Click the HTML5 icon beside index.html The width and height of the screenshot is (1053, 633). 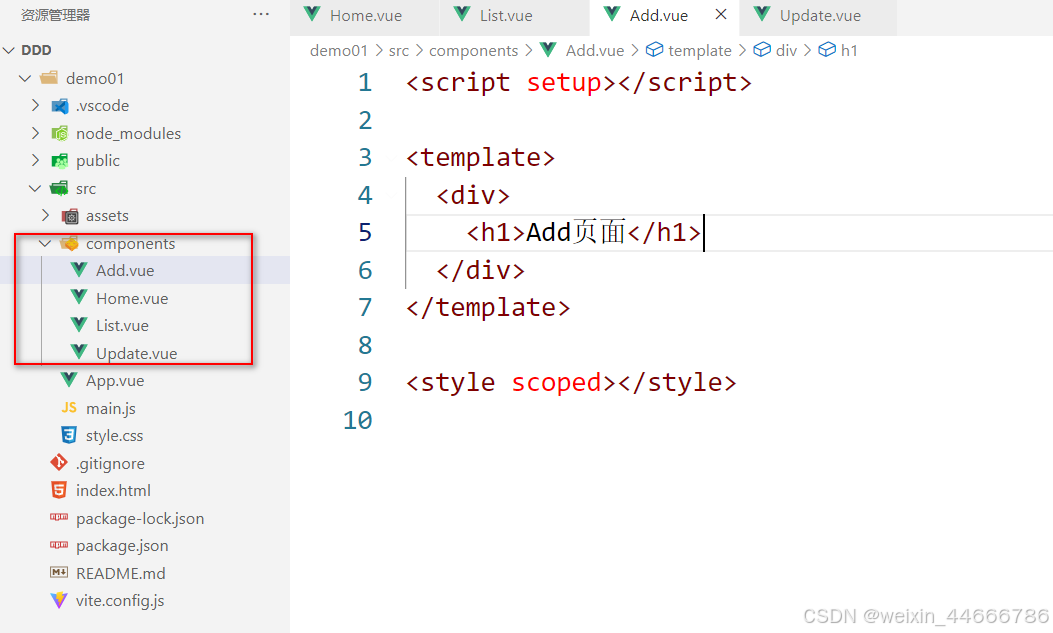[x=59, y=490]
